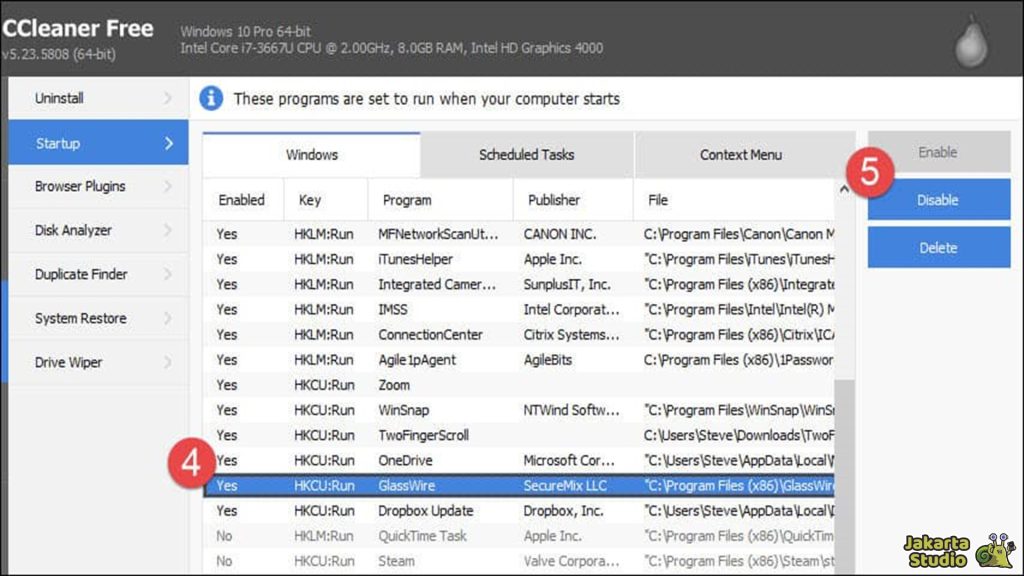Select the TwoFingerScroll entry

(x=519, y=435)
